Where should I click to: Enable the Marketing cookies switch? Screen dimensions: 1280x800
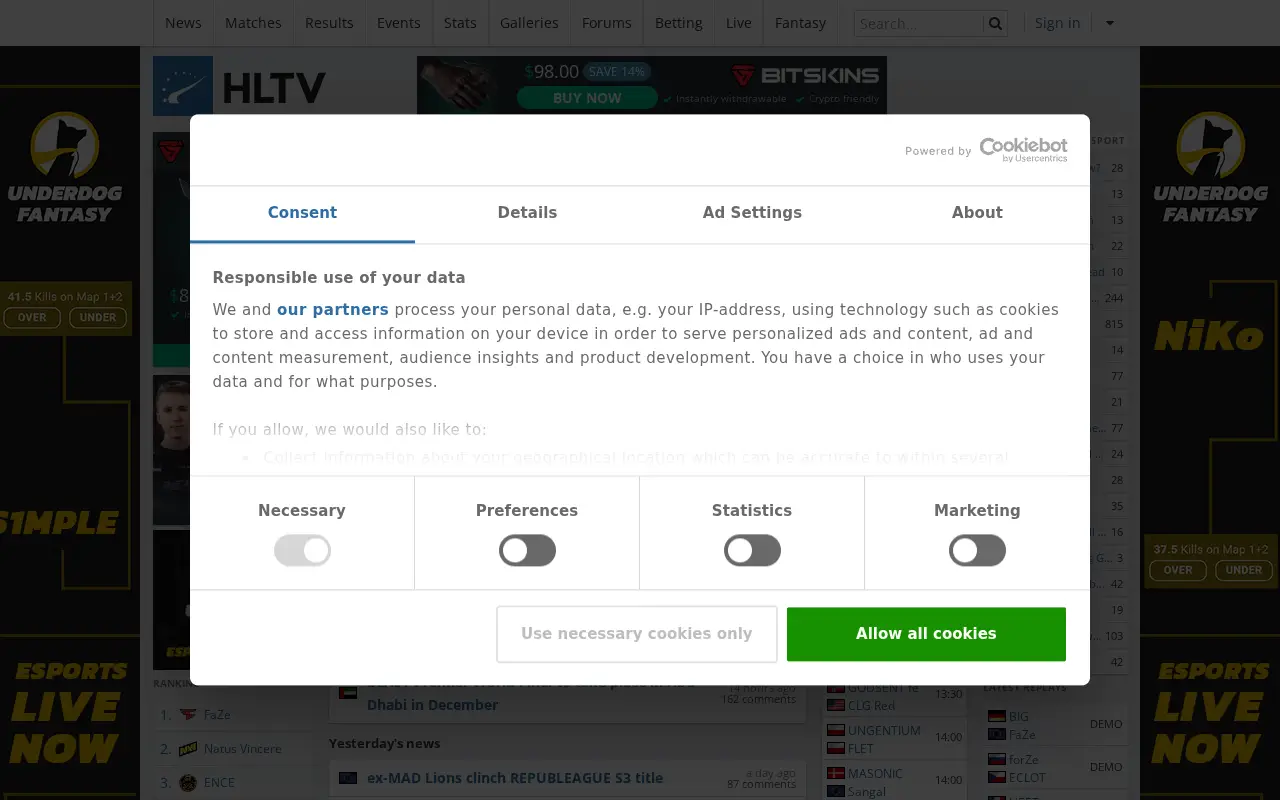977,550
